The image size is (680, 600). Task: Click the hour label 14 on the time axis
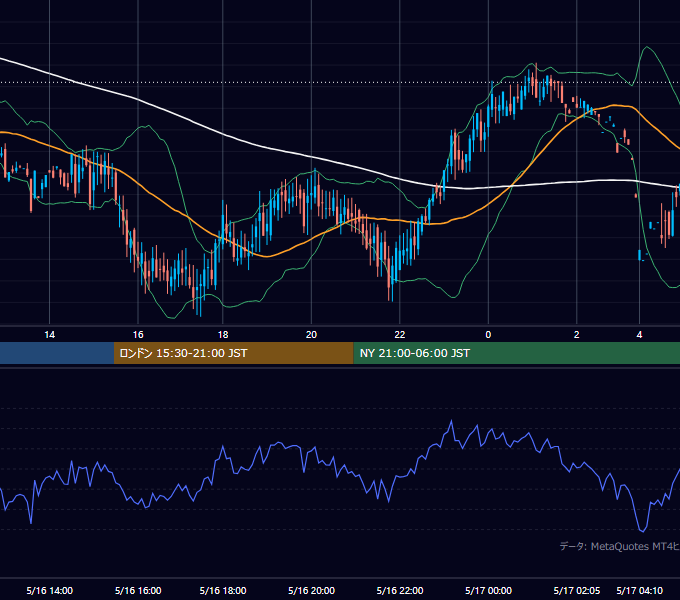(49, 335)
